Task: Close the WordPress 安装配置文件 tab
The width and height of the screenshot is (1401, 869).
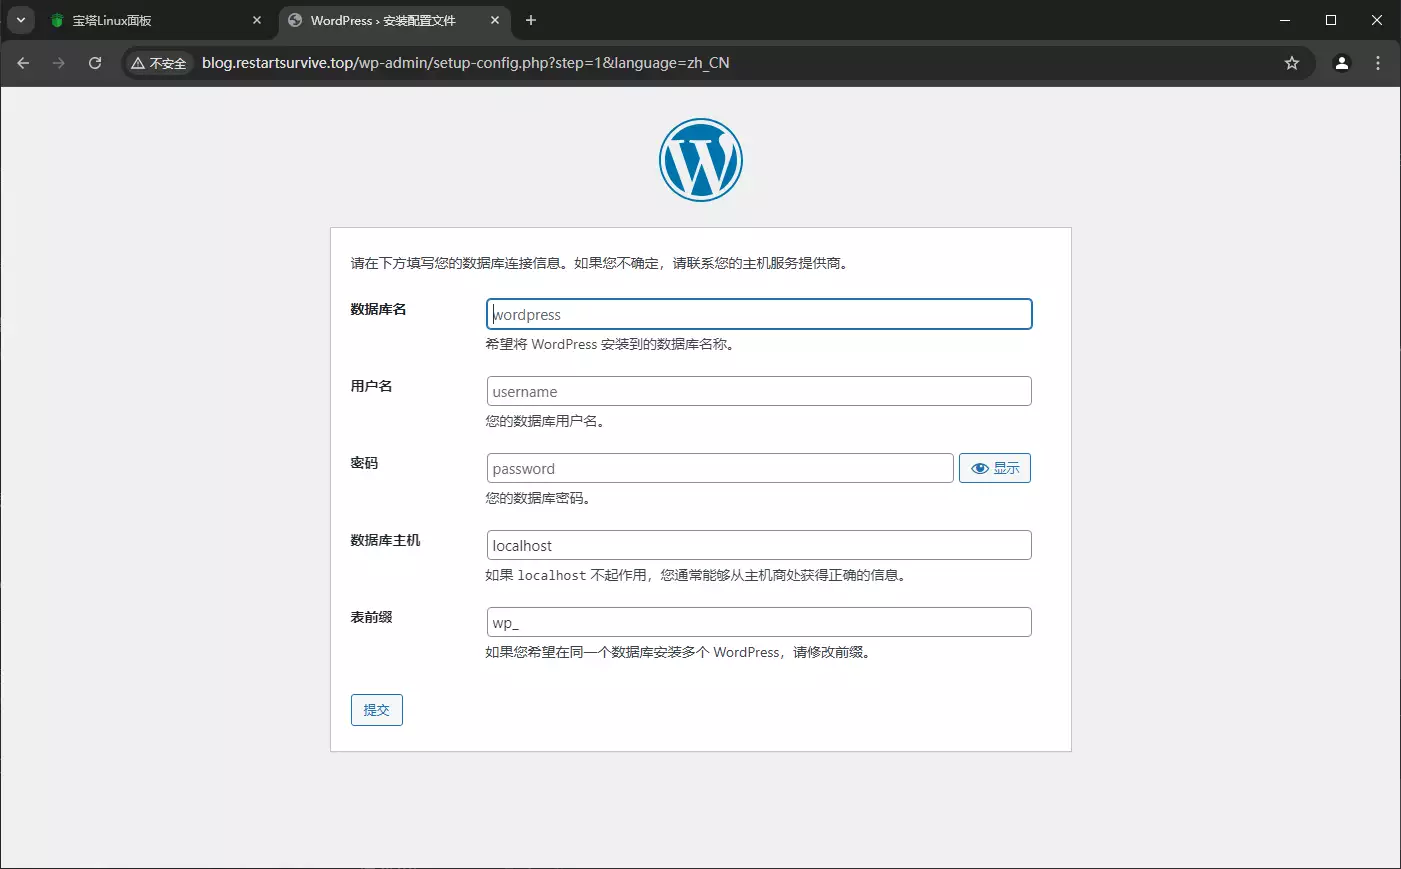Action: [x=495, y=20]
